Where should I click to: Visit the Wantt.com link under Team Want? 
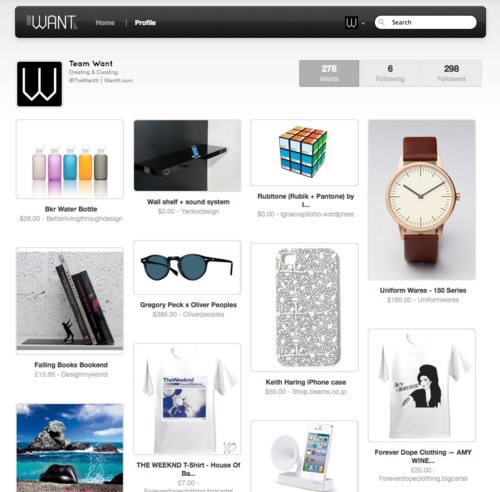click(x=118, y=80)
